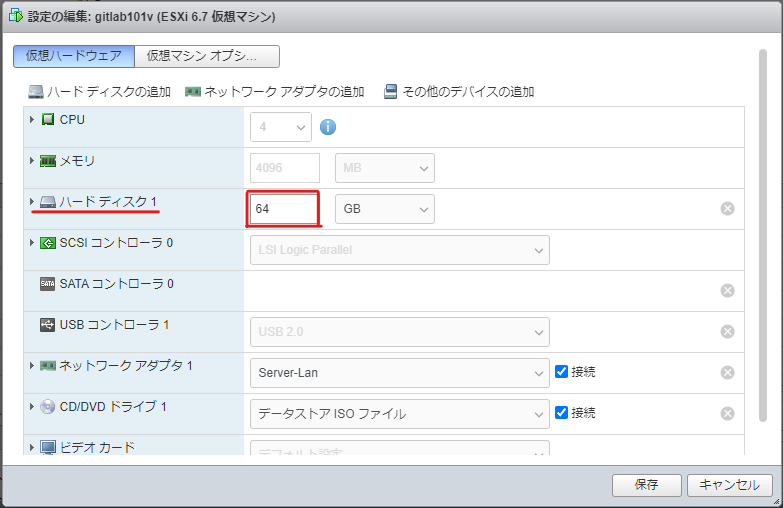This screenshot has width=783, height=508.
Task: Click ネットワーク アダプタの追加 link
Action: pos(284,91)
